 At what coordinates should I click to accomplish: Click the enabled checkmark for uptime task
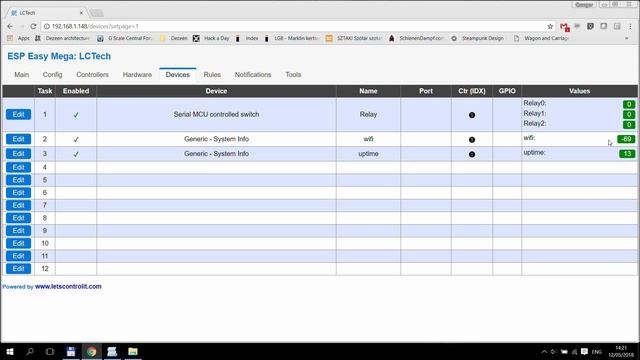76,154
